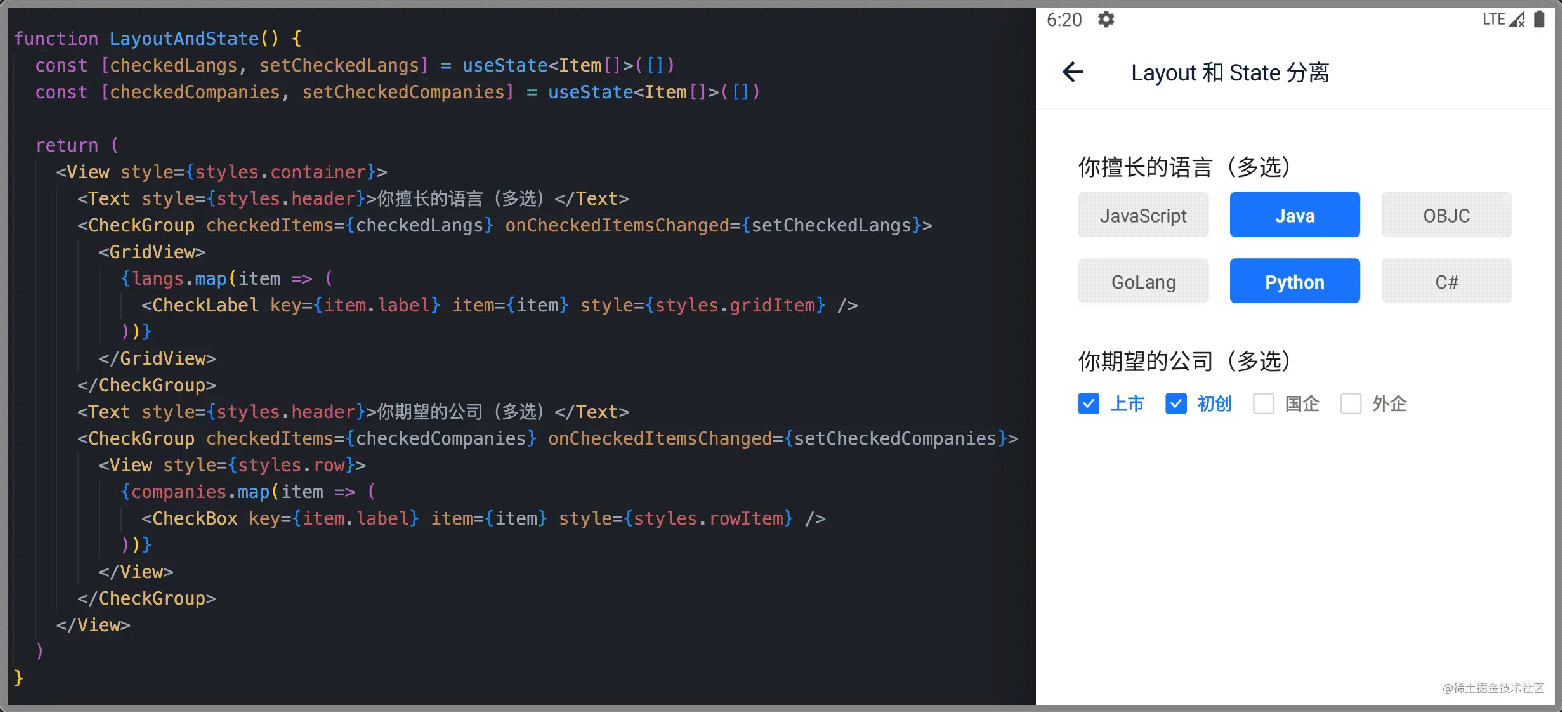Click the page title Layout 和 State 分离
The height and width of the screenshot is (712, 1562).
(x=1230, y=73)
